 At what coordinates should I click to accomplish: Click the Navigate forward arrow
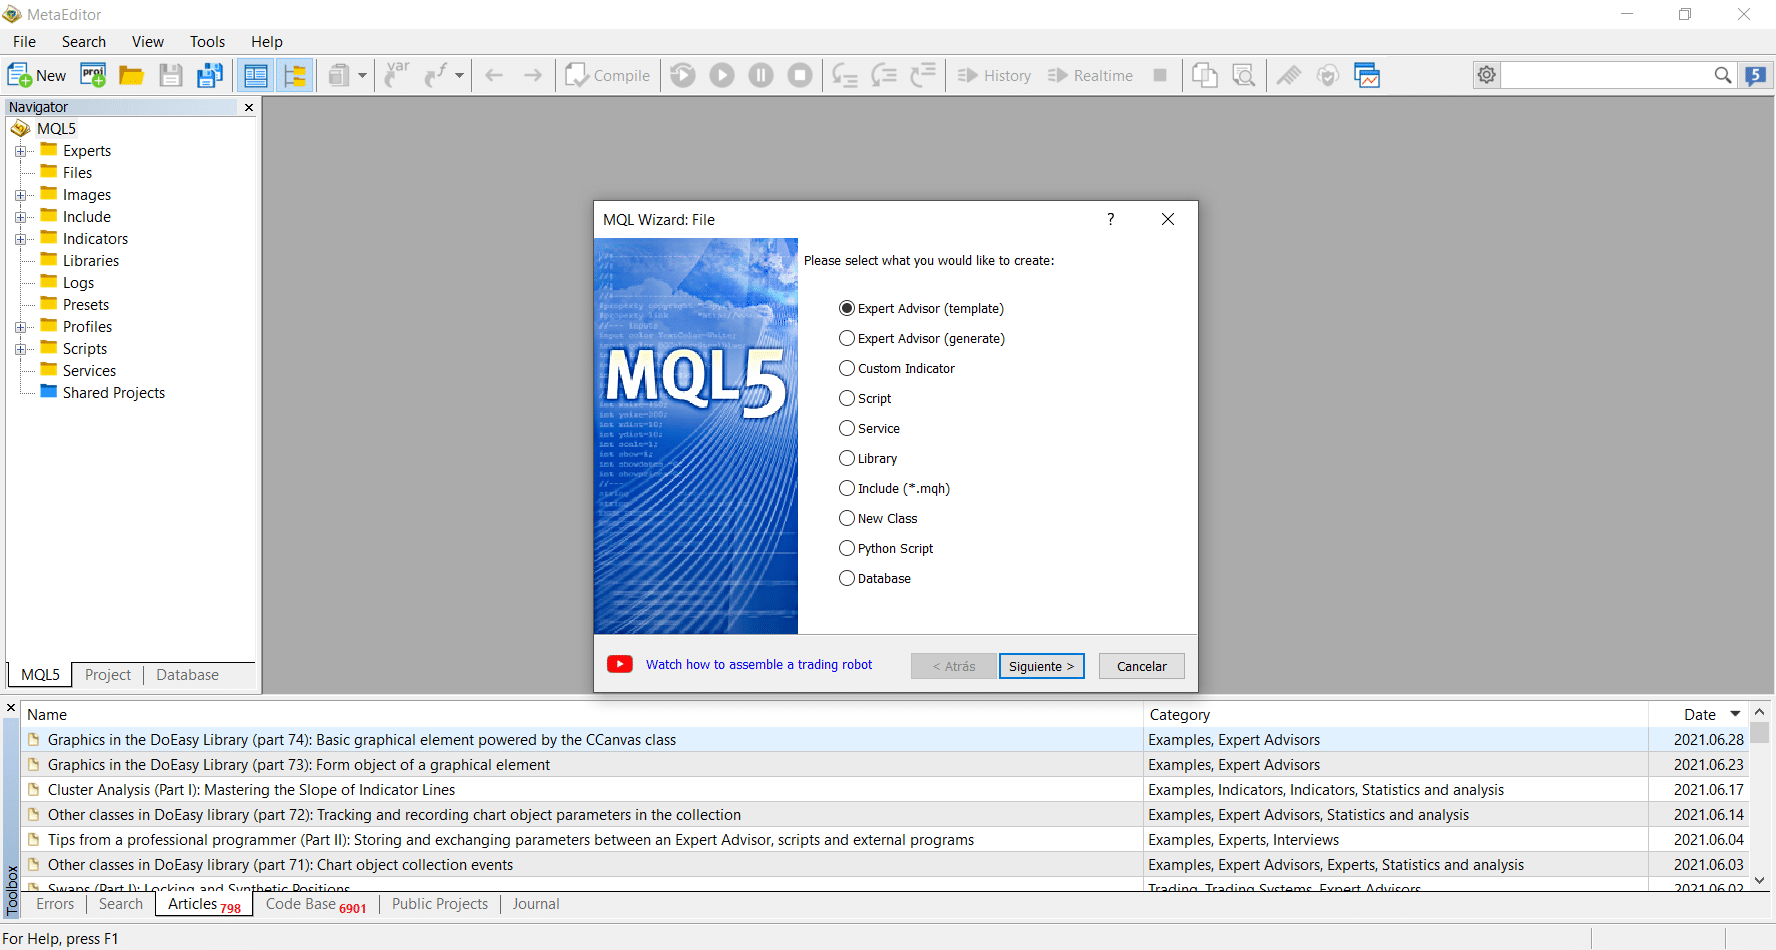pos(533,75)
